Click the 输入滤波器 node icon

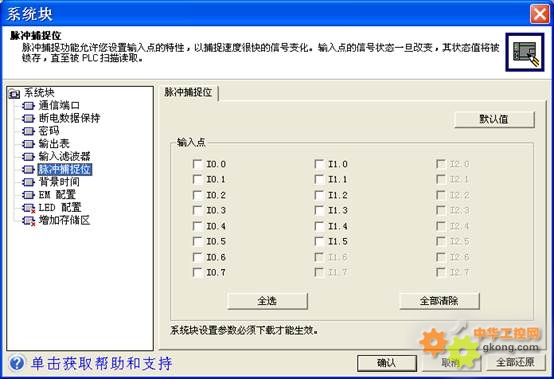coord(28,156)
